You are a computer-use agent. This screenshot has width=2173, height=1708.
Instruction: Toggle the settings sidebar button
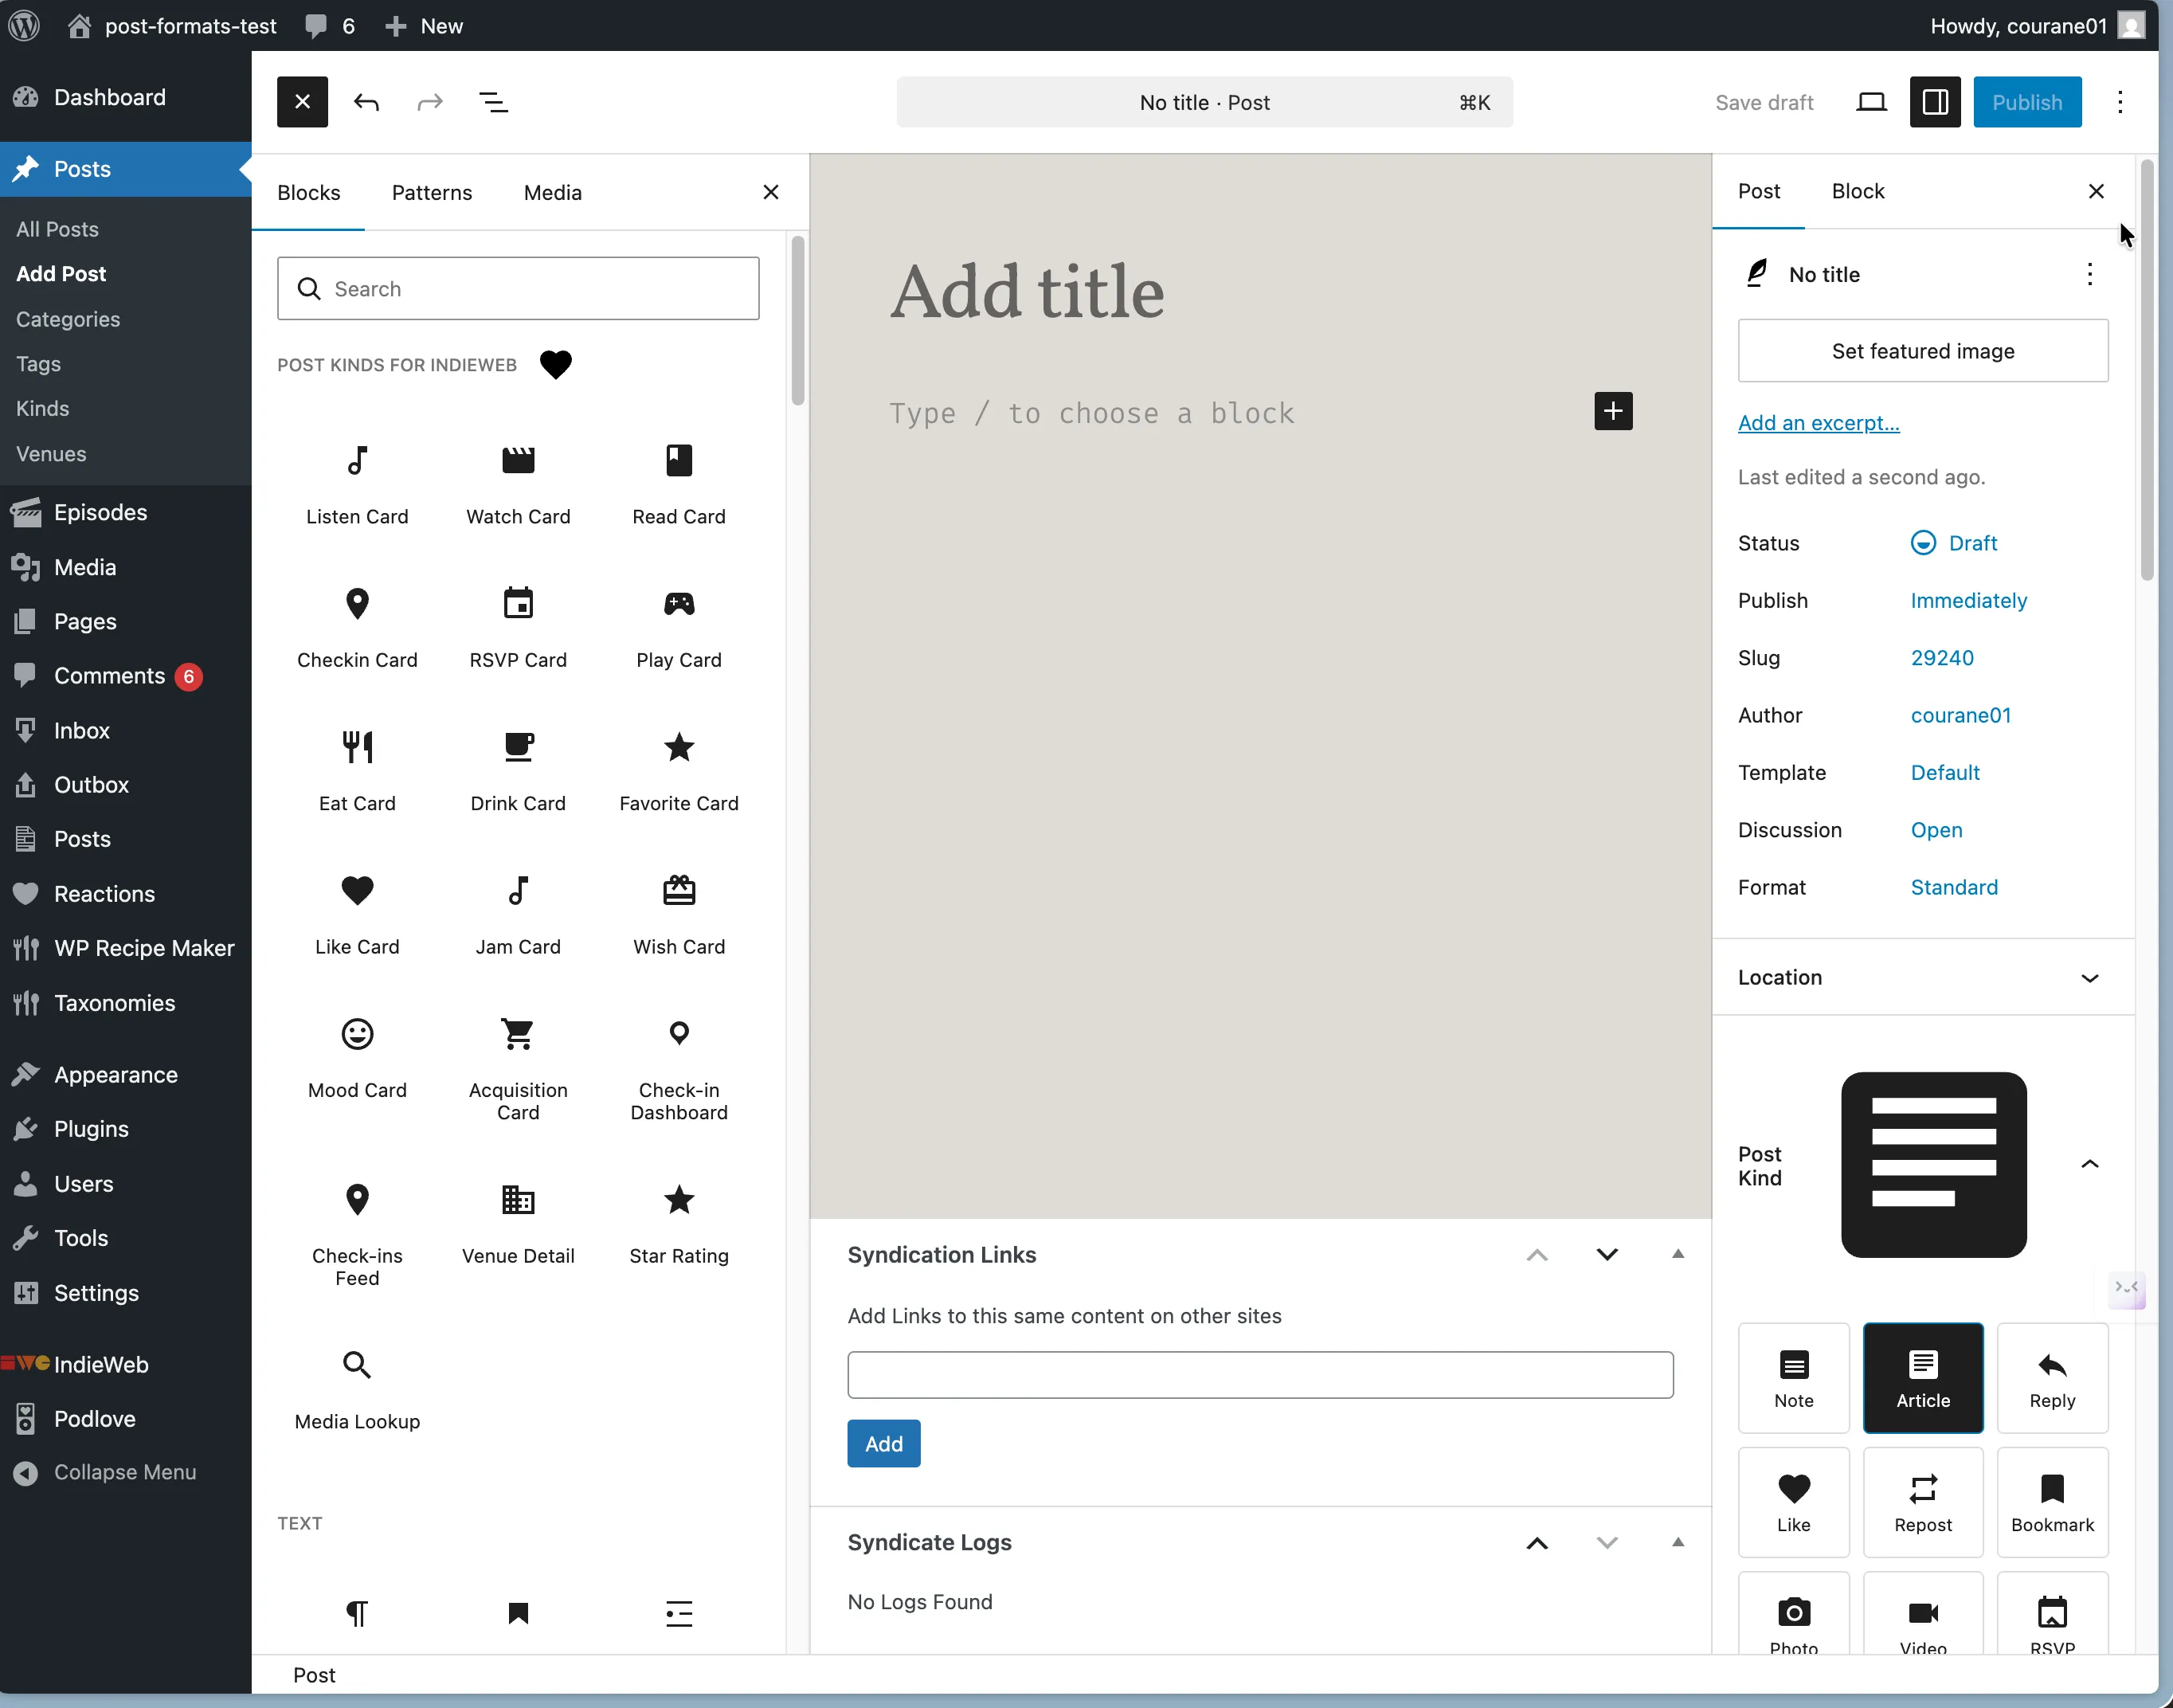click(x=1934, y=102)
